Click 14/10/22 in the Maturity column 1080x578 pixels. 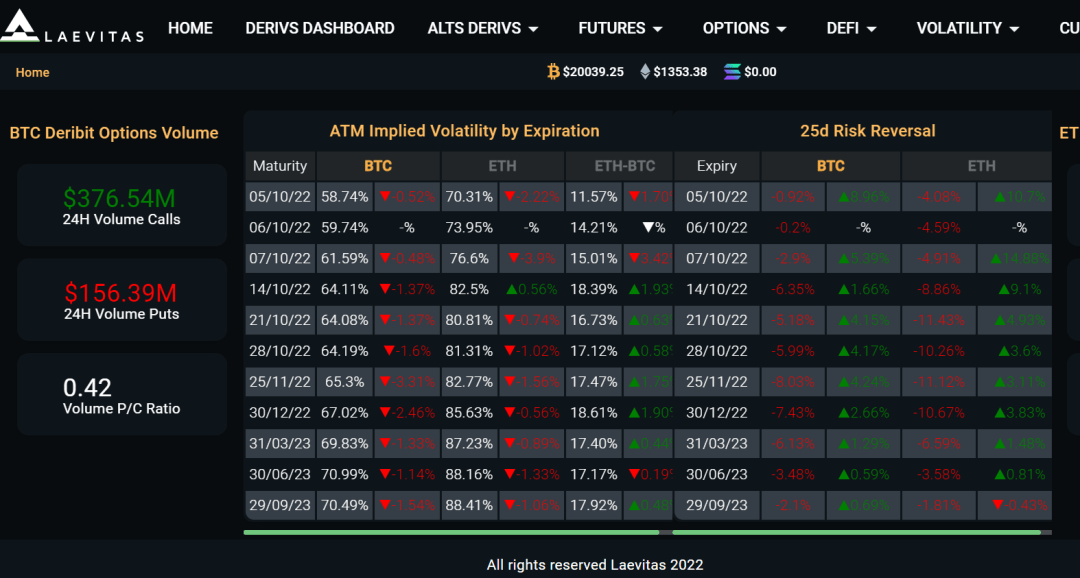(x=280, y=289)
